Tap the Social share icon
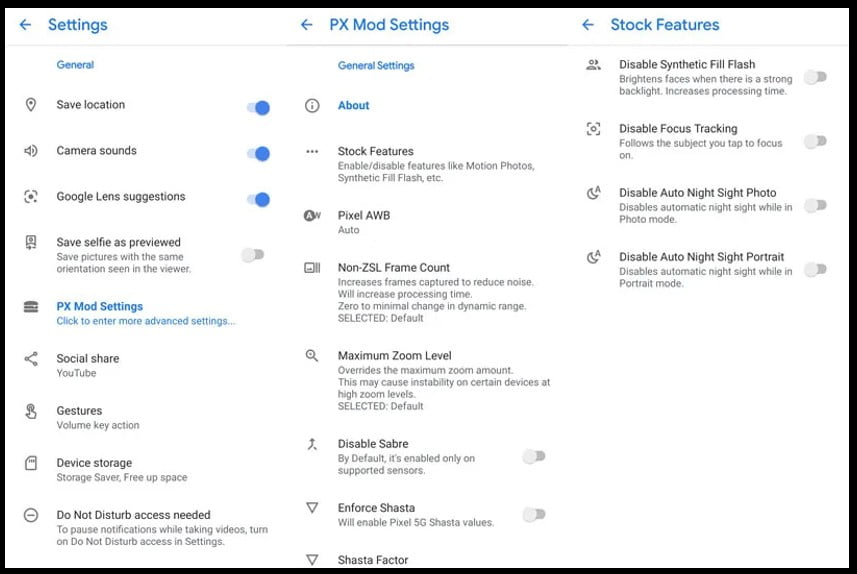This screenshot has width=857, height=574. pos(31,359)
